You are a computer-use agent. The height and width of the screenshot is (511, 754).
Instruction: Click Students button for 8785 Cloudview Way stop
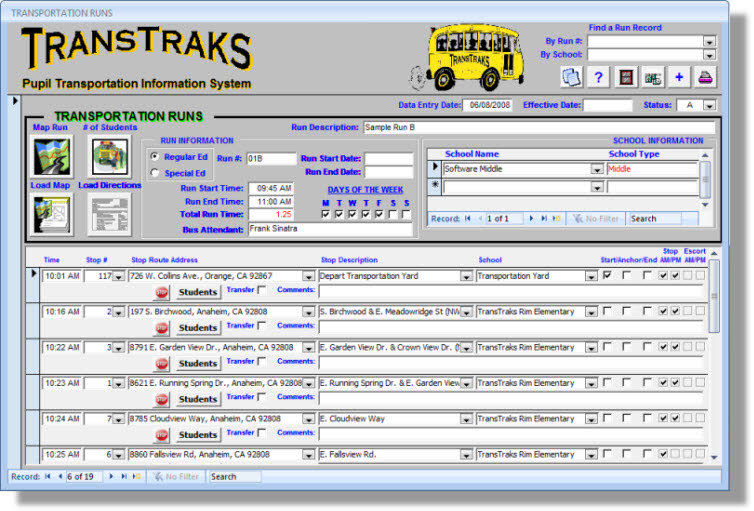(198, 435)
